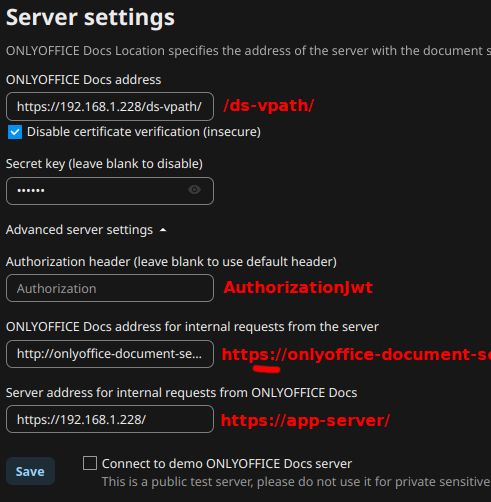This screenshot has width=491, height=502.
Task: Click 'ONLYOFFICE Docs address' label
Action: (x=83, y=80)
